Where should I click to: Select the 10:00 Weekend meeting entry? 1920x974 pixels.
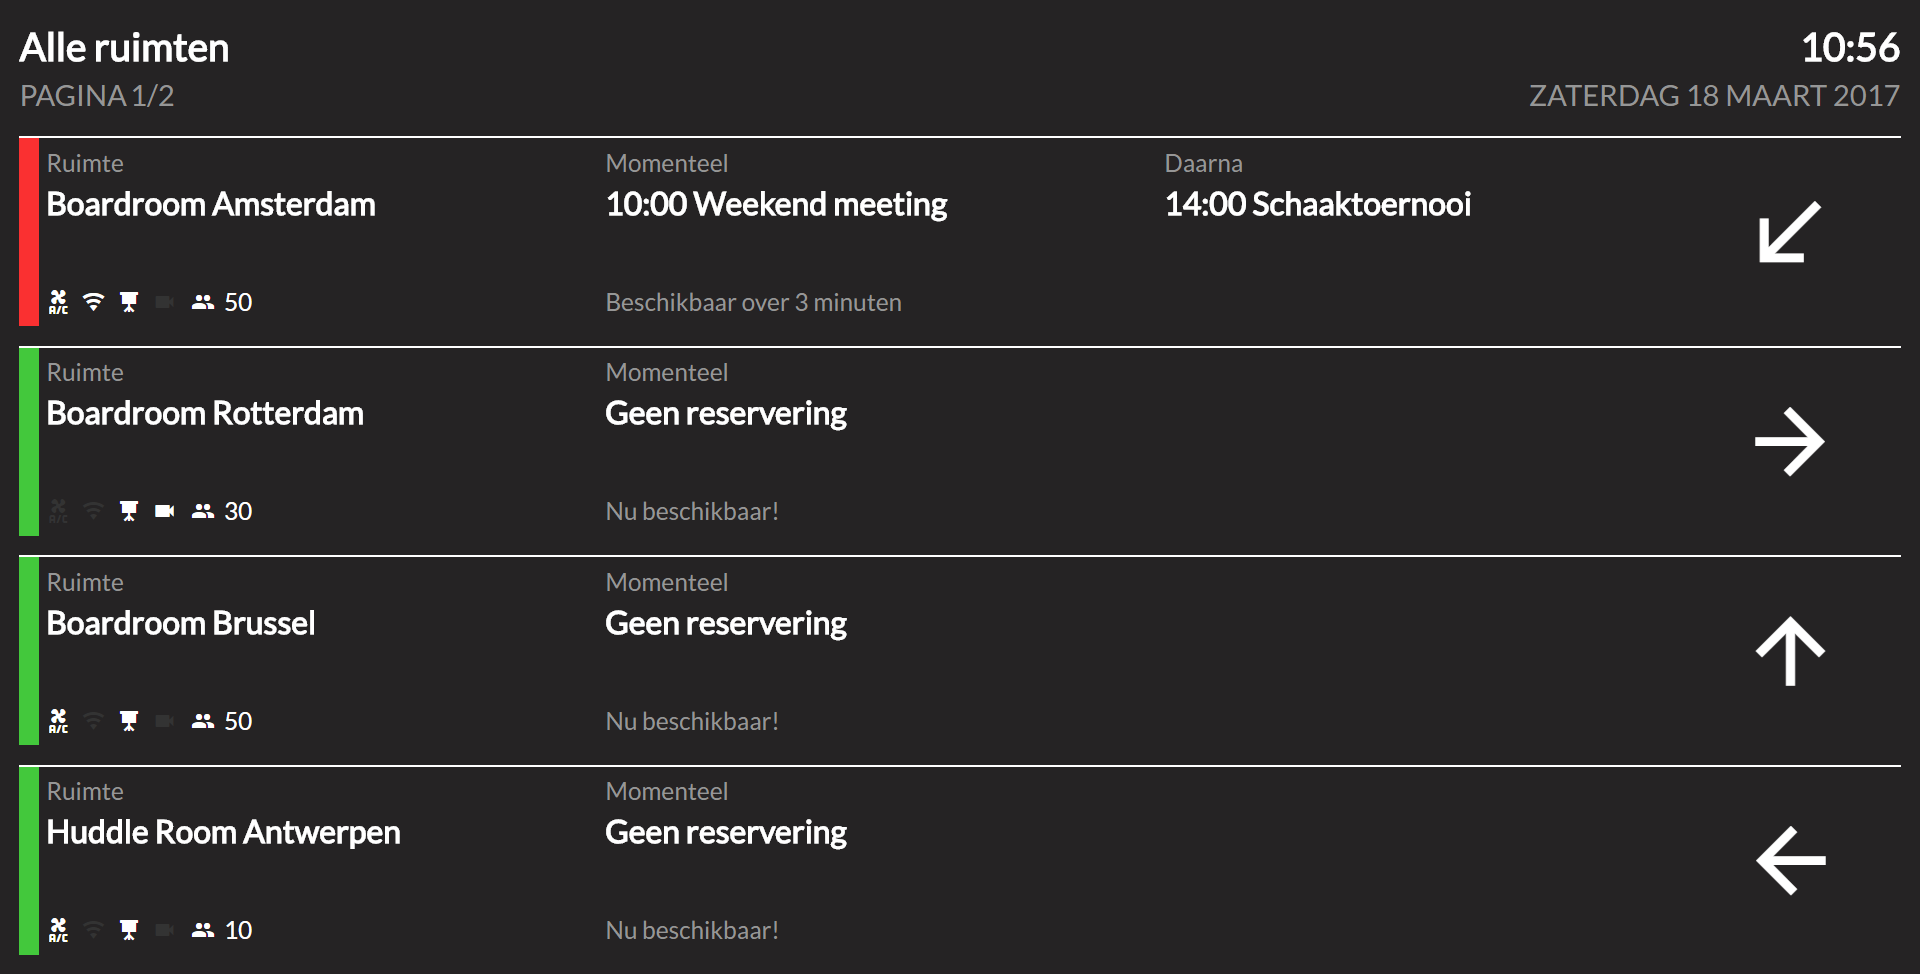[776, 204]
